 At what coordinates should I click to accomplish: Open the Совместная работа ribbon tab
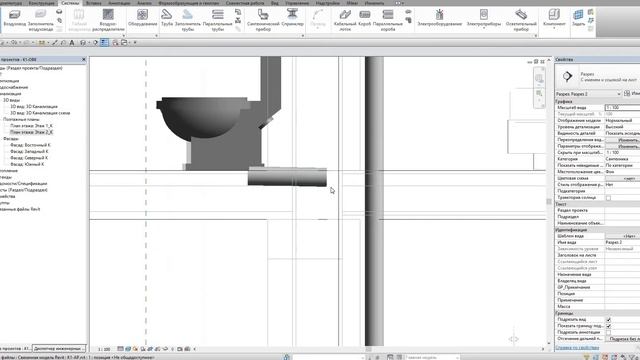tap(245, 3)
